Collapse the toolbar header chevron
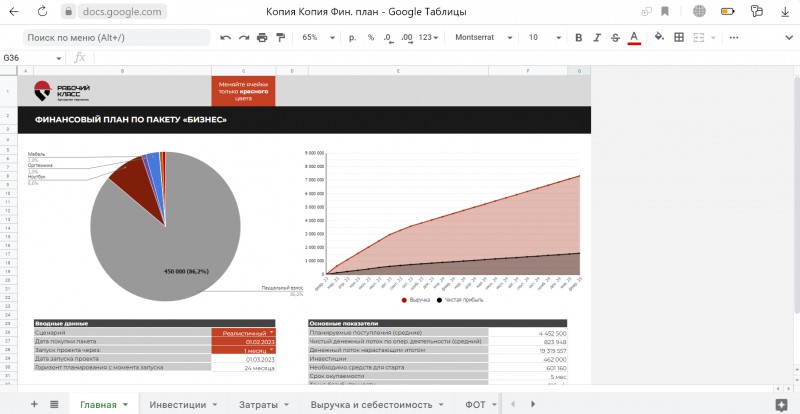Image resolution: width=800 pixels, height=414 pixels. (x=788, y=37)
